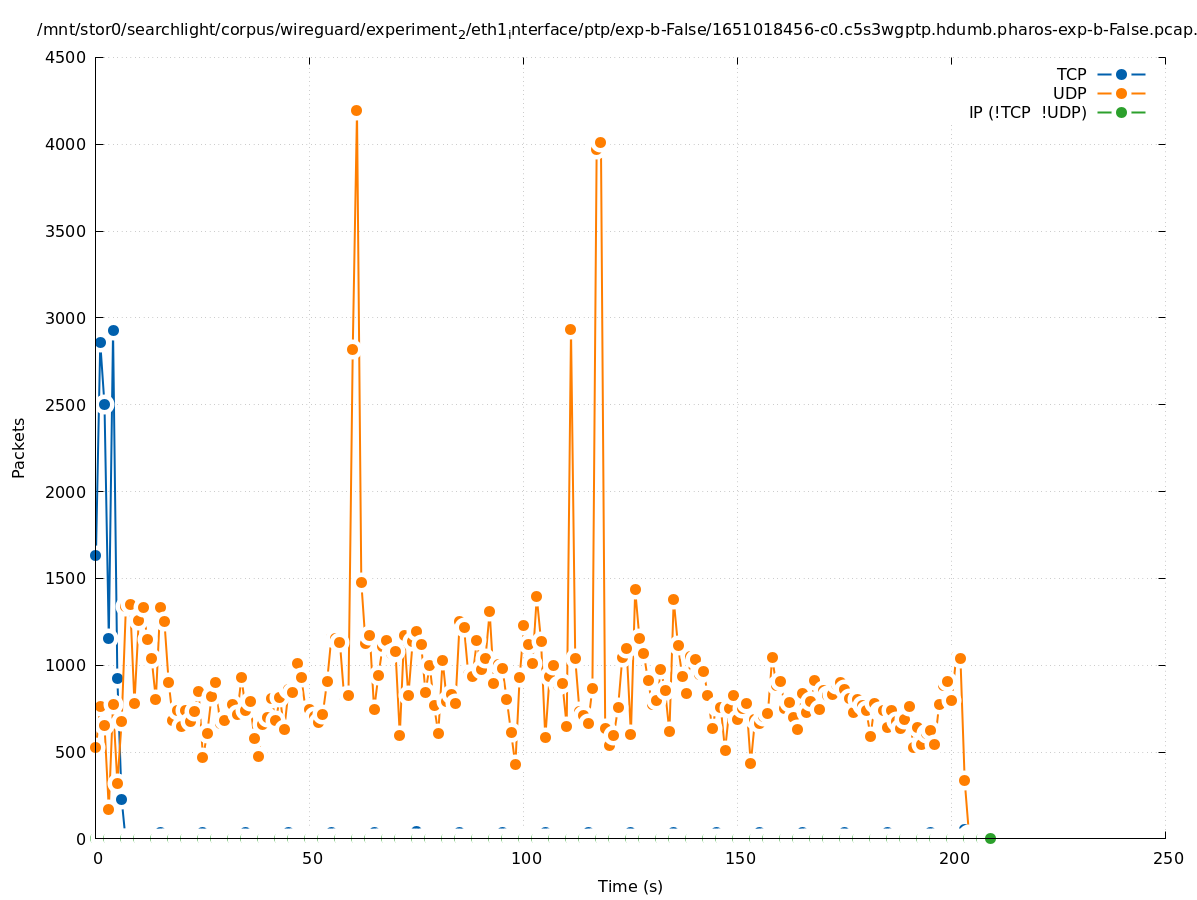1197x900 pixels.
Task: Select the TCP legend label text
Action: (x=1071, y=74)
